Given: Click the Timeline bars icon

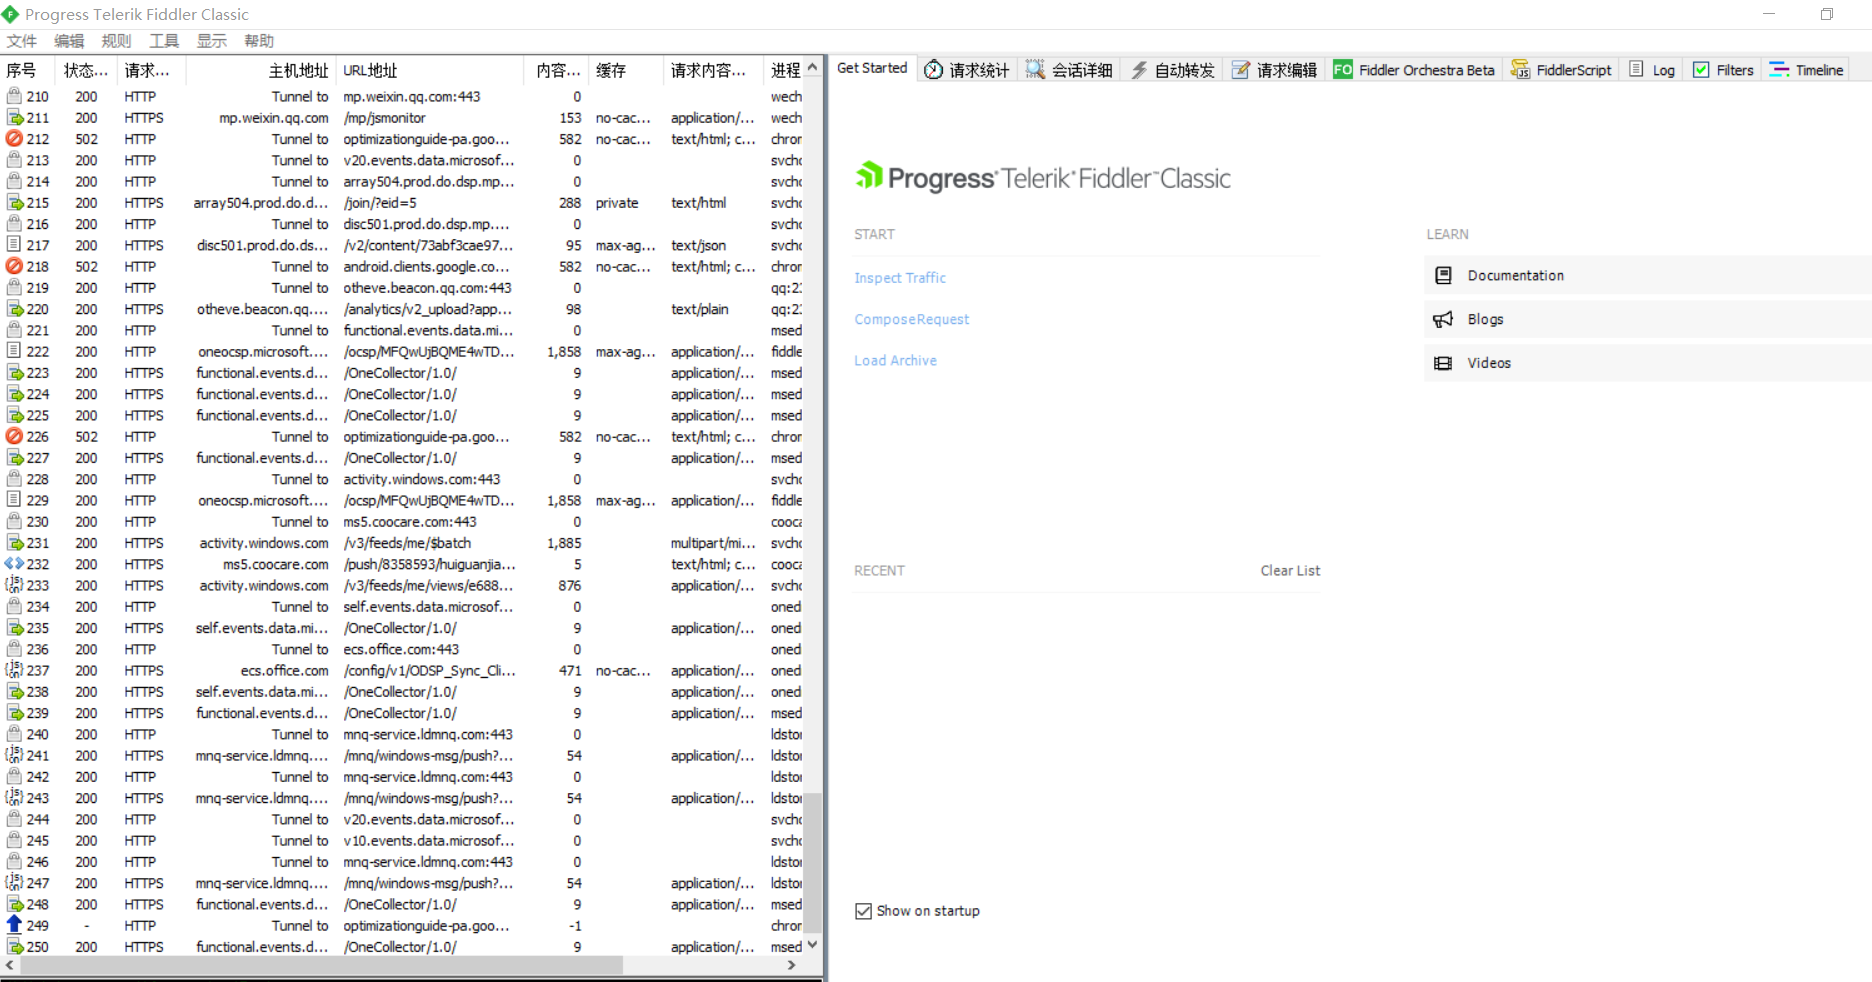Looking at the screenshot, I should [x=1779, y=70].
